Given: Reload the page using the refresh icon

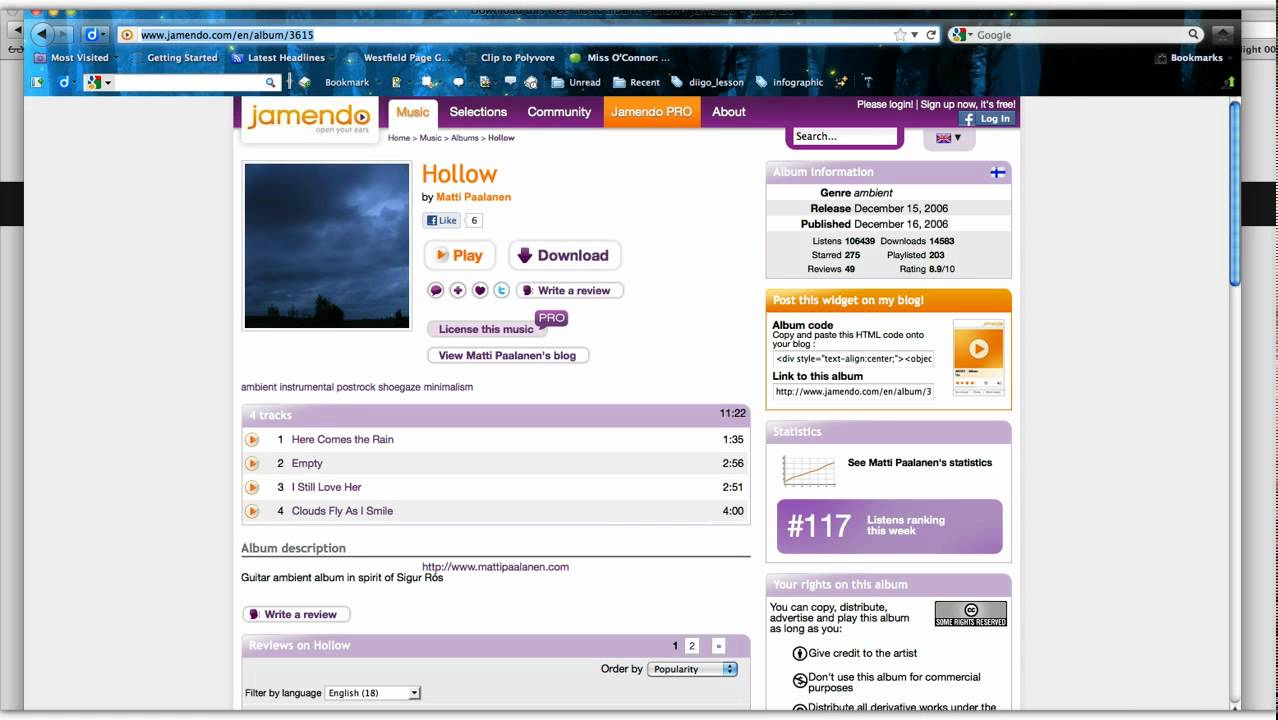Looking at the screenshot, I should pyautogui.click(x=931, y=34).
